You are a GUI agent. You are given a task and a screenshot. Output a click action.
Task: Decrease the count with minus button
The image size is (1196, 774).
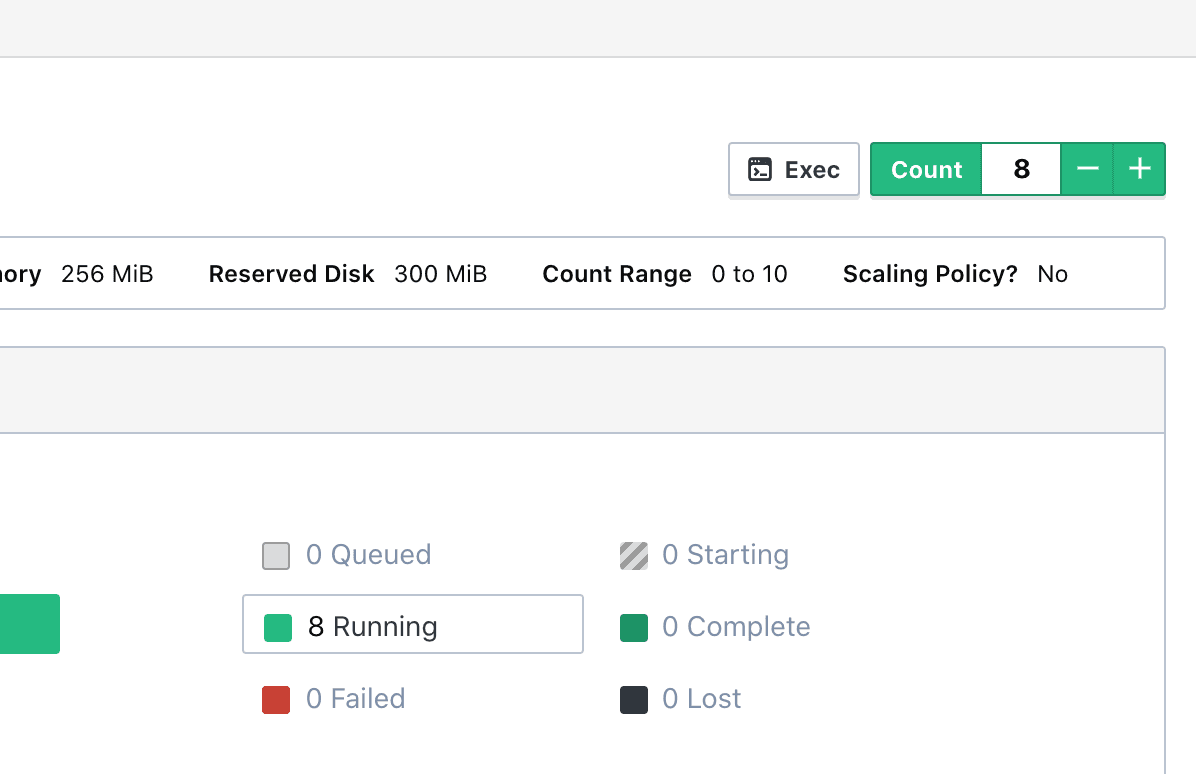[1087, 170]
